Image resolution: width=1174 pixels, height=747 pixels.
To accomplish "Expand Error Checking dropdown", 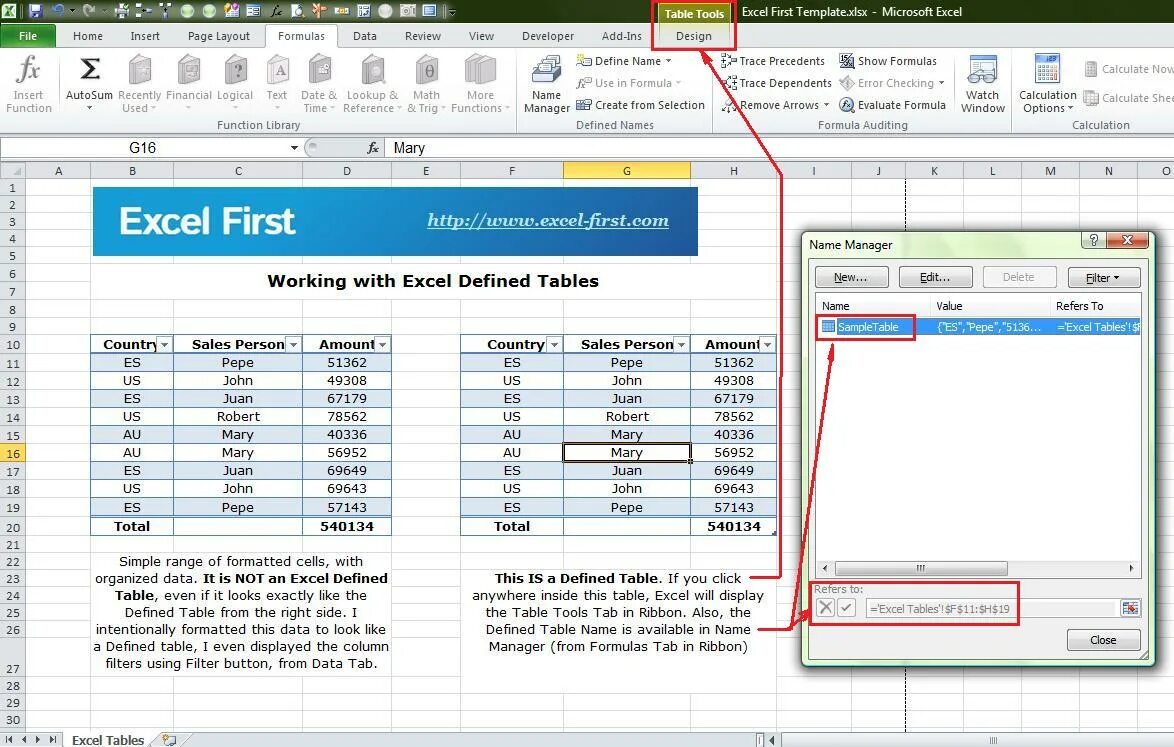I will point(941,83).
